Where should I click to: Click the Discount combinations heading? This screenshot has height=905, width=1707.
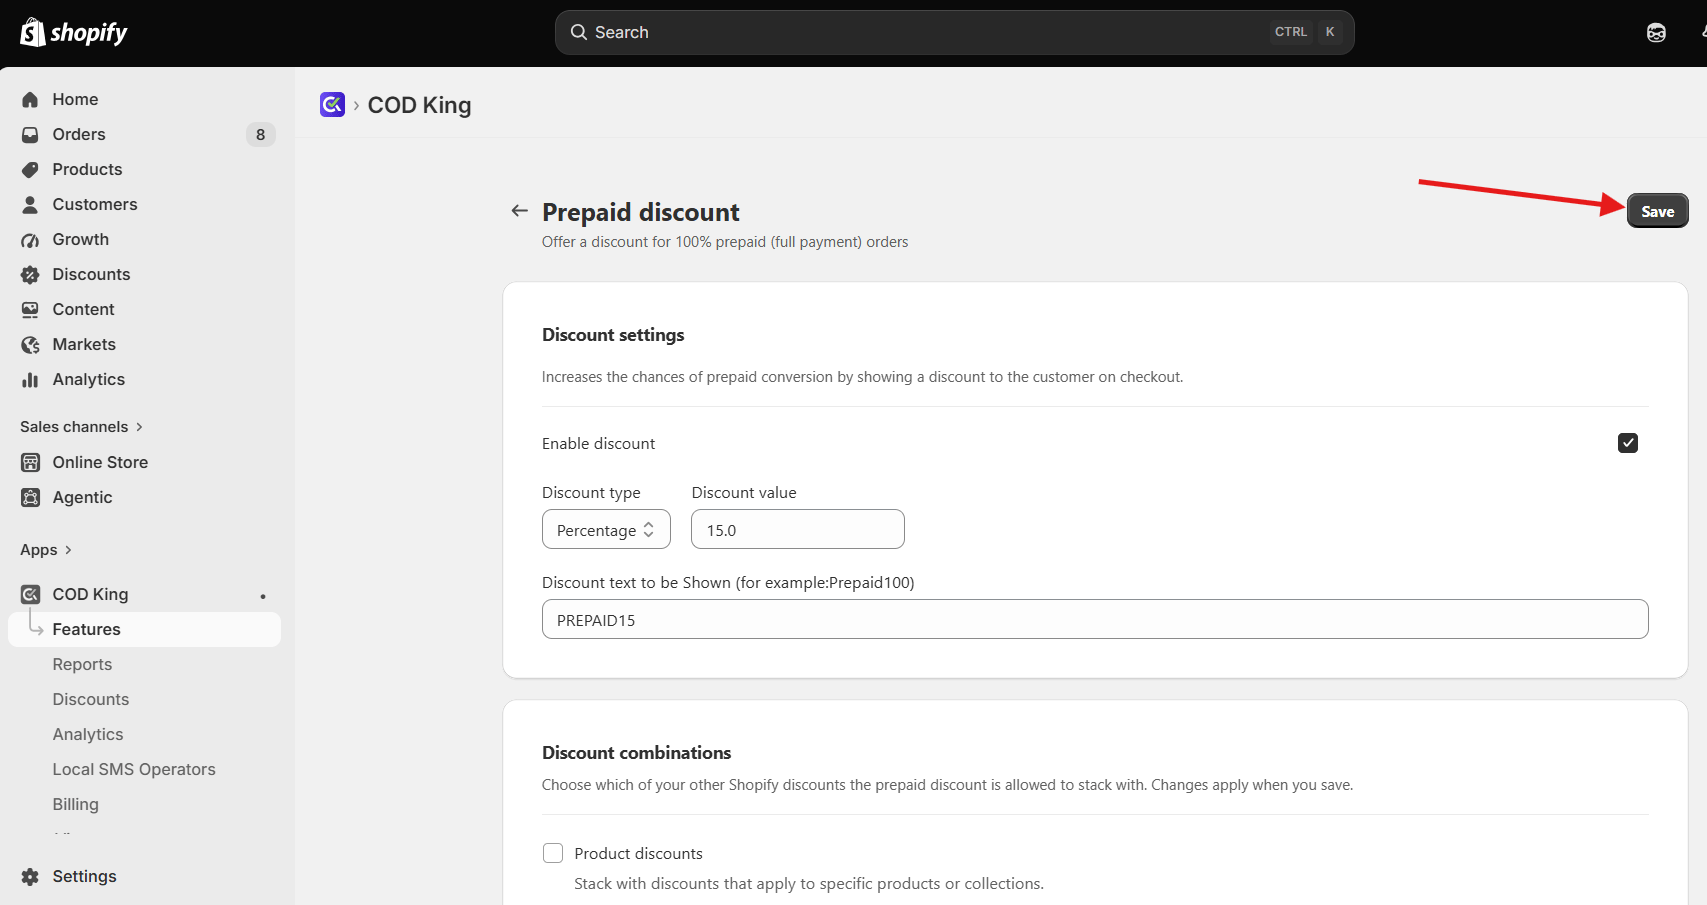636,753
